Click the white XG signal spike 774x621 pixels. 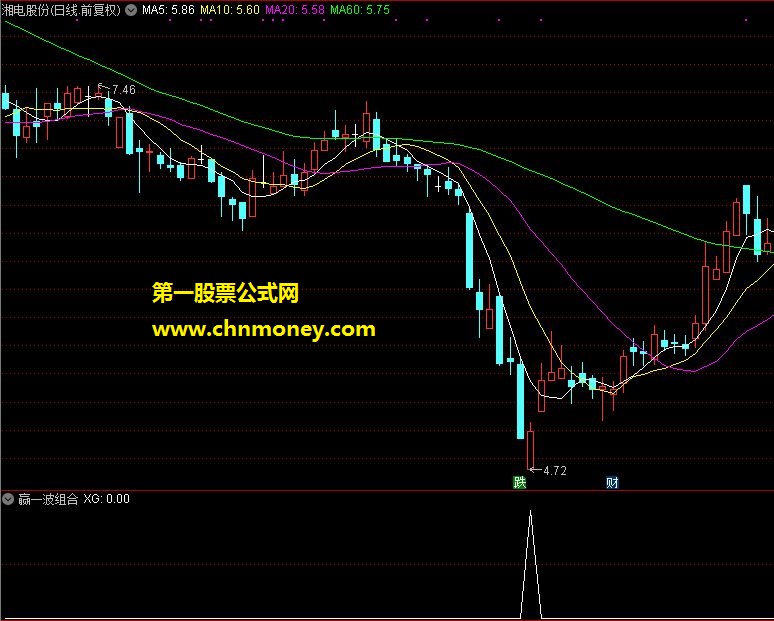click(x=531, y=563)
